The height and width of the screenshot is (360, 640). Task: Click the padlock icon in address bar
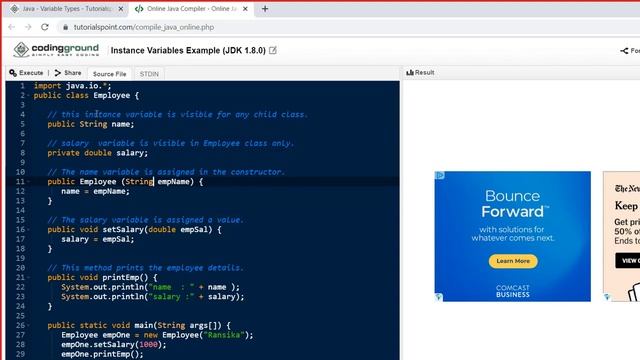(x=65, y=27)
